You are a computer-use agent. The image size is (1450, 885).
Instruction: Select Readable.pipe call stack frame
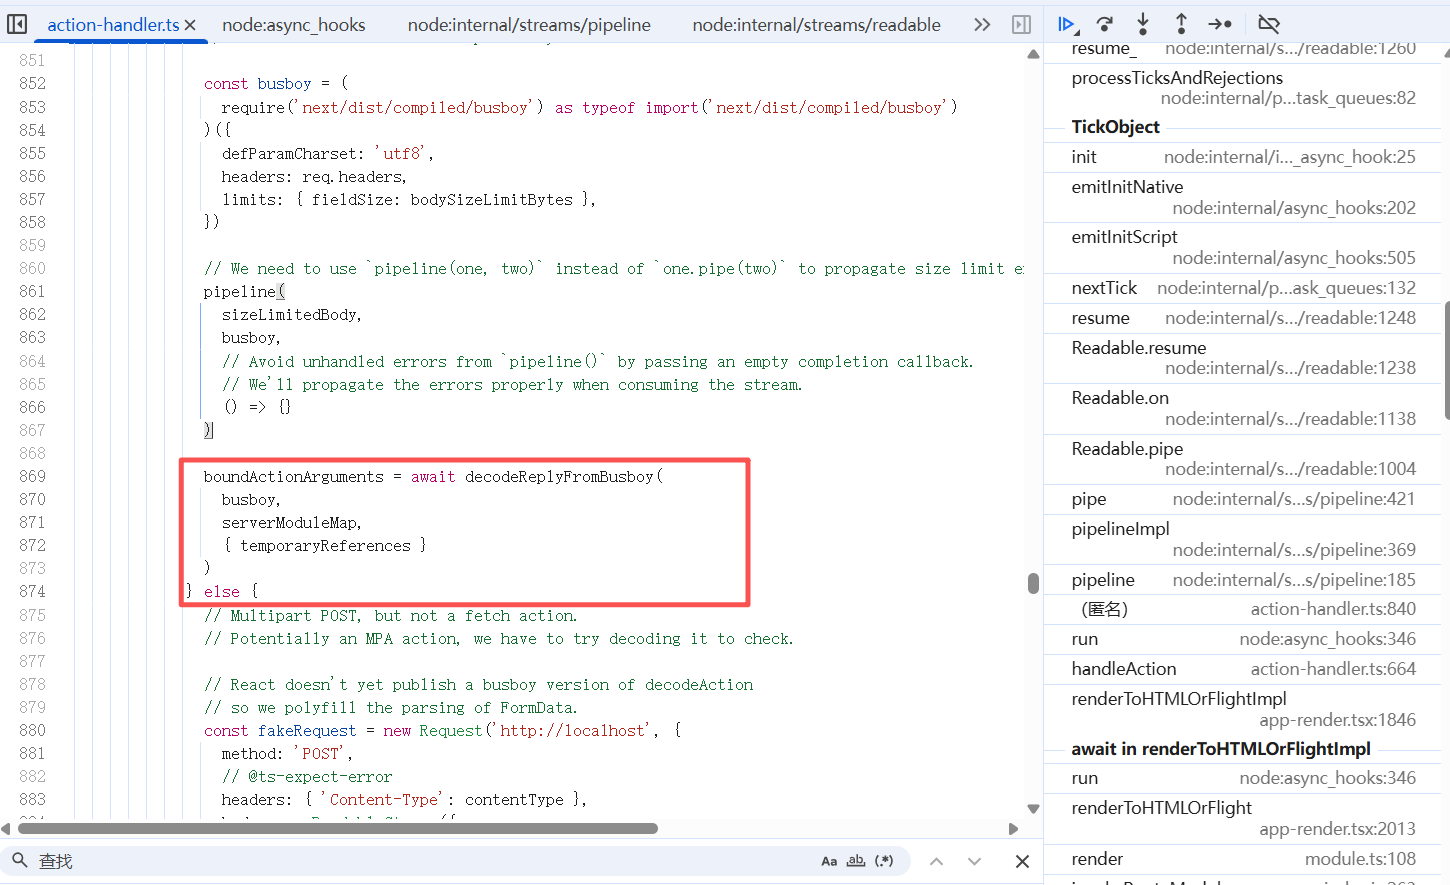click(1127, 449)
